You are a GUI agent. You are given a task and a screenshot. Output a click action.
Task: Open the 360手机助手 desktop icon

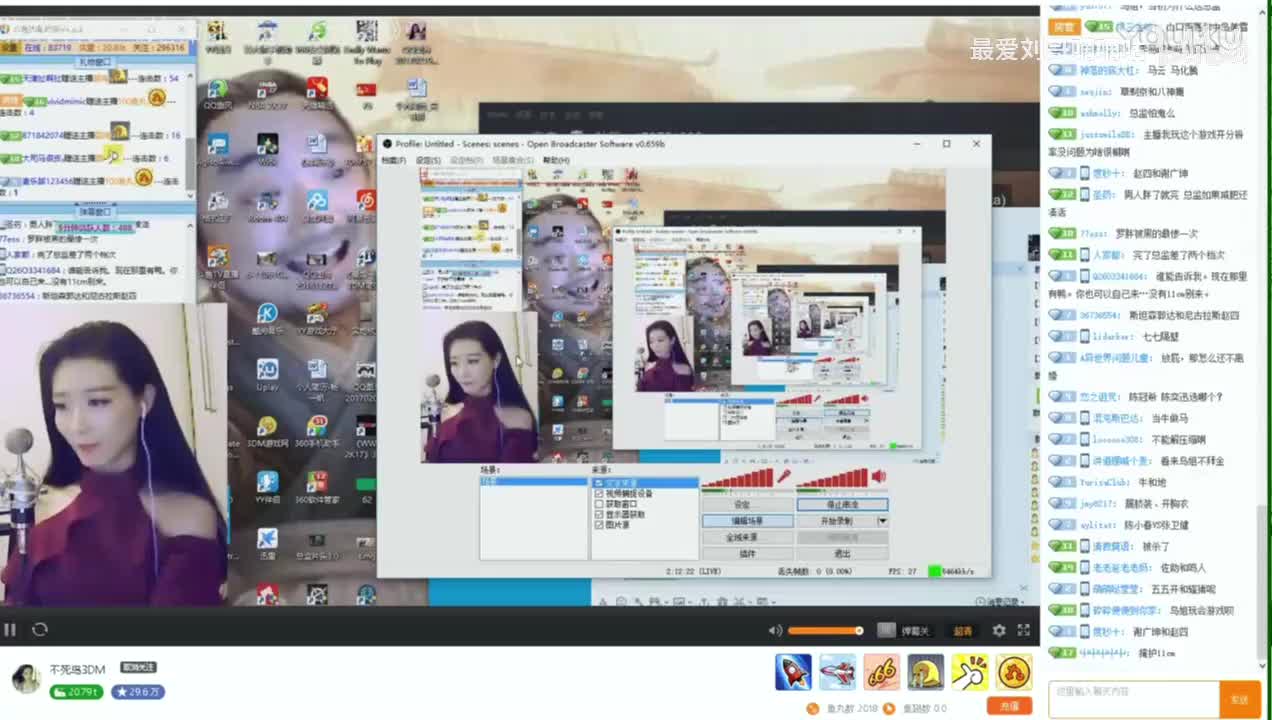317,431
